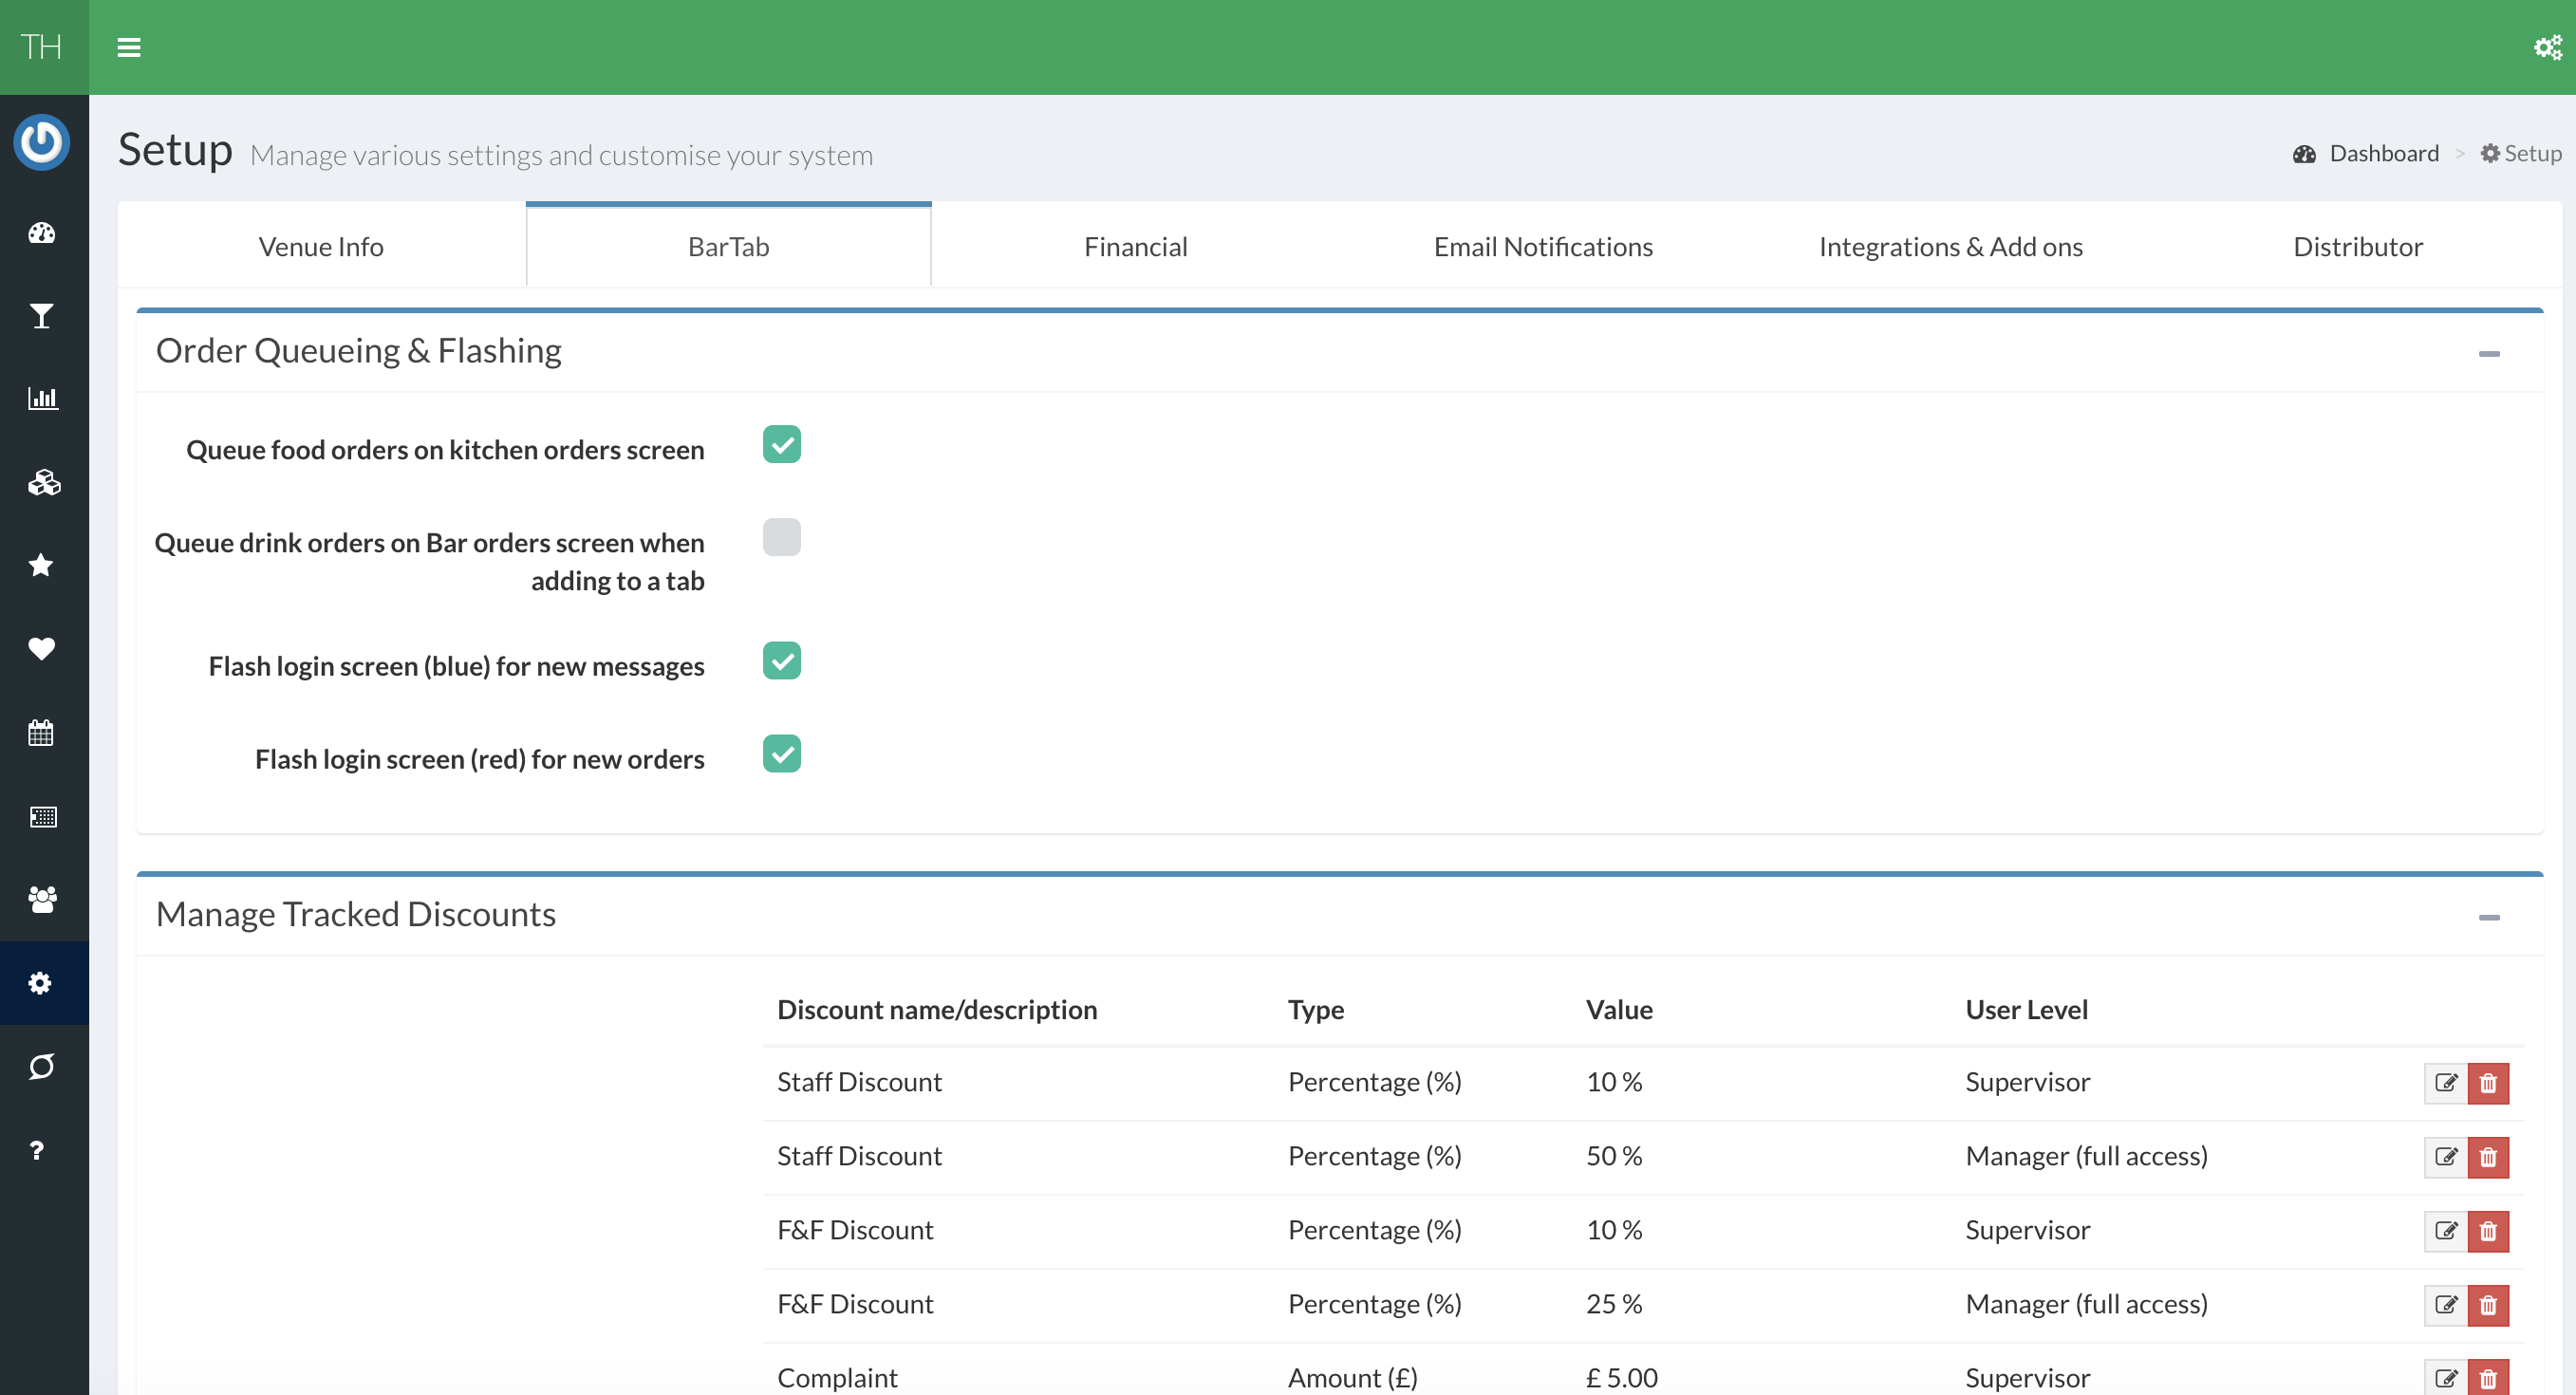Enable queue drink orders on Bar screen
Screen dimensions: 2576x1395
pyautogui.click(x=781, y=537)
